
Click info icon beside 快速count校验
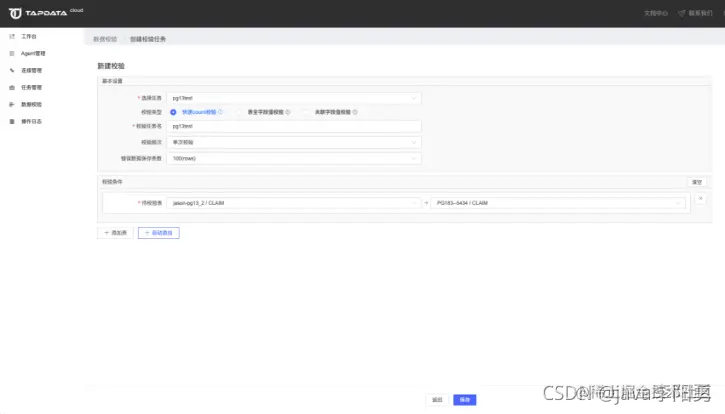point(221,112)
